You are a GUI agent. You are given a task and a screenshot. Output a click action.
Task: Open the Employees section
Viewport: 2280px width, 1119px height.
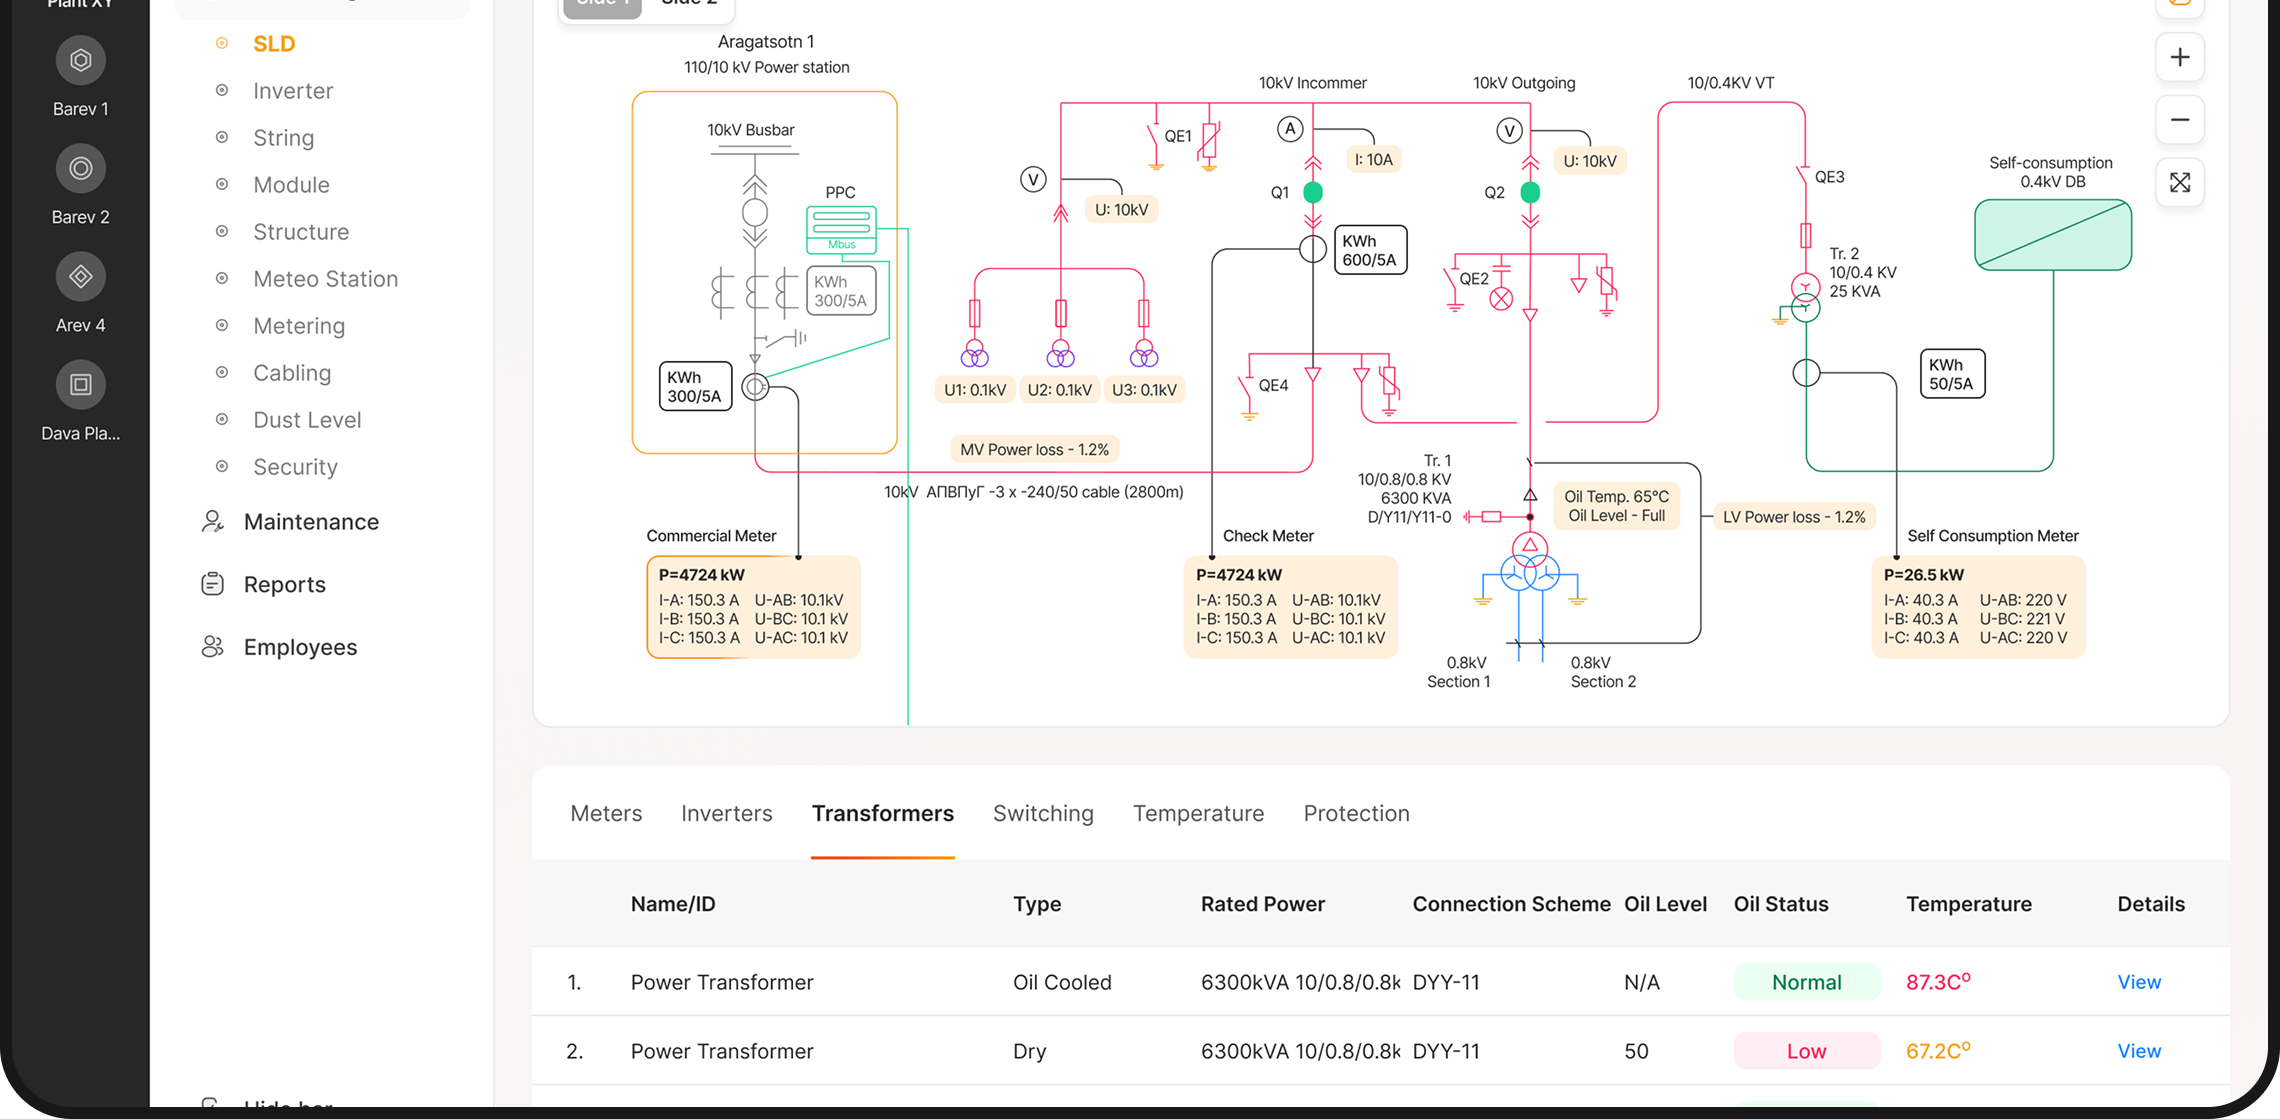(x=299, y=648)
